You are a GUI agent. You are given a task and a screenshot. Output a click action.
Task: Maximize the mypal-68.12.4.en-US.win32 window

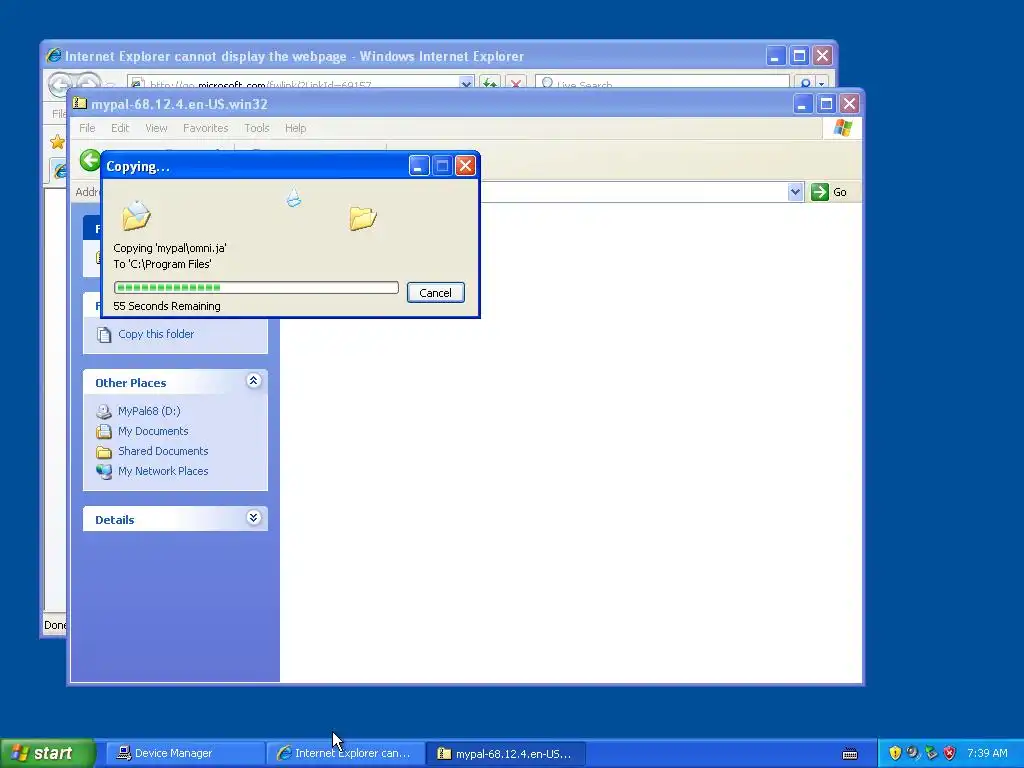826,103
